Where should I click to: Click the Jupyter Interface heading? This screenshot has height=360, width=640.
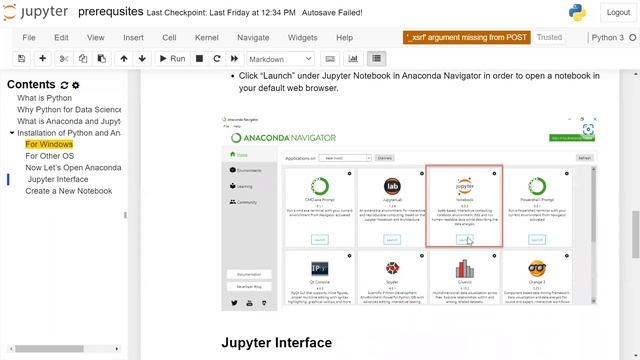coord(276,342)
